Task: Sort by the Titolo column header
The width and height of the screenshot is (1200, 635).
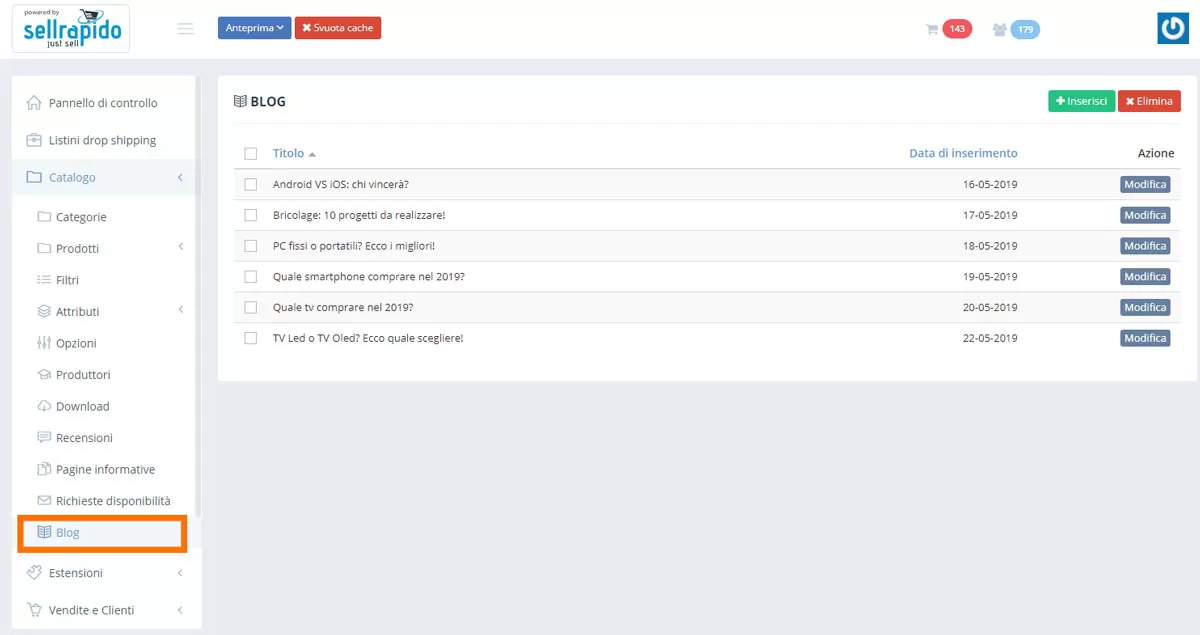Action: 287,153
